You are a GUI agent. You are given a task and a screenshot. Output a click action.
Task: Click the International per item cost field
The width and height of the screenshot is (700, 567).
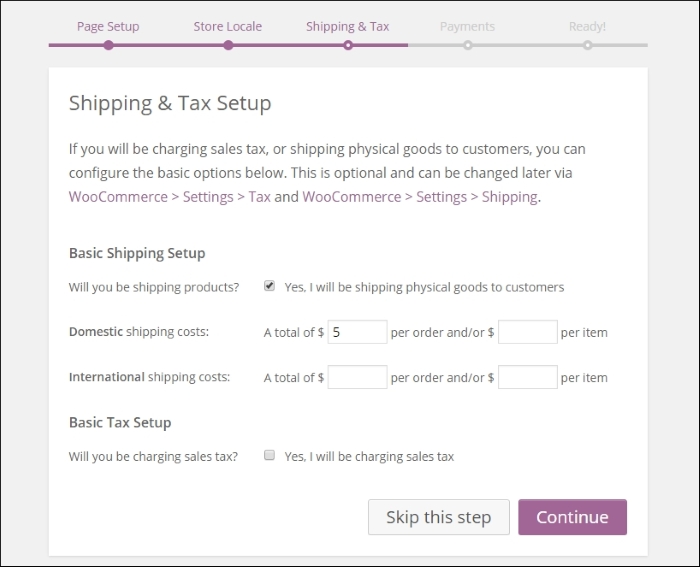point(527,377)
